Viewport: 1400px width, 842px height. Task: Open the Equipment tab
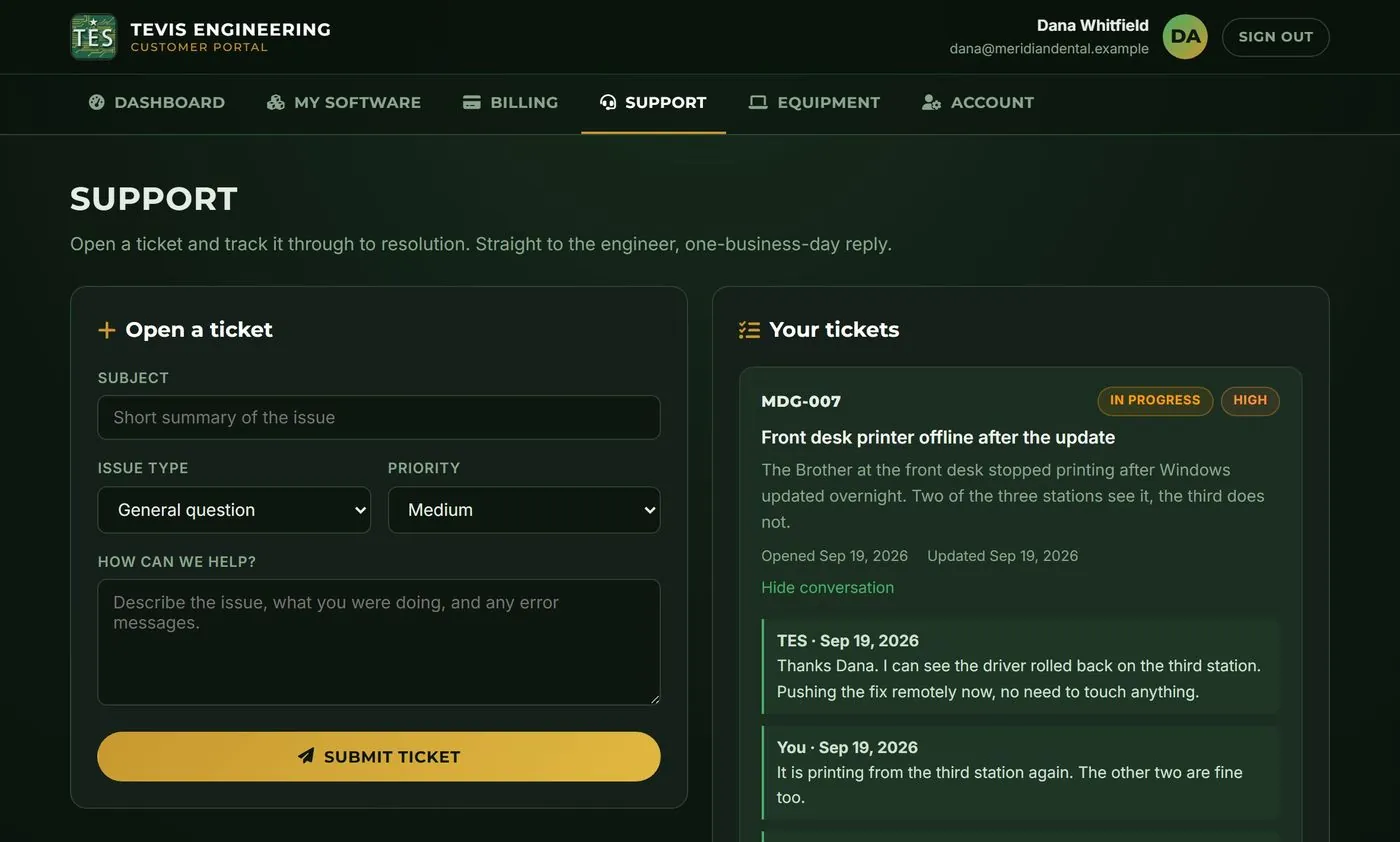(814, 102)
